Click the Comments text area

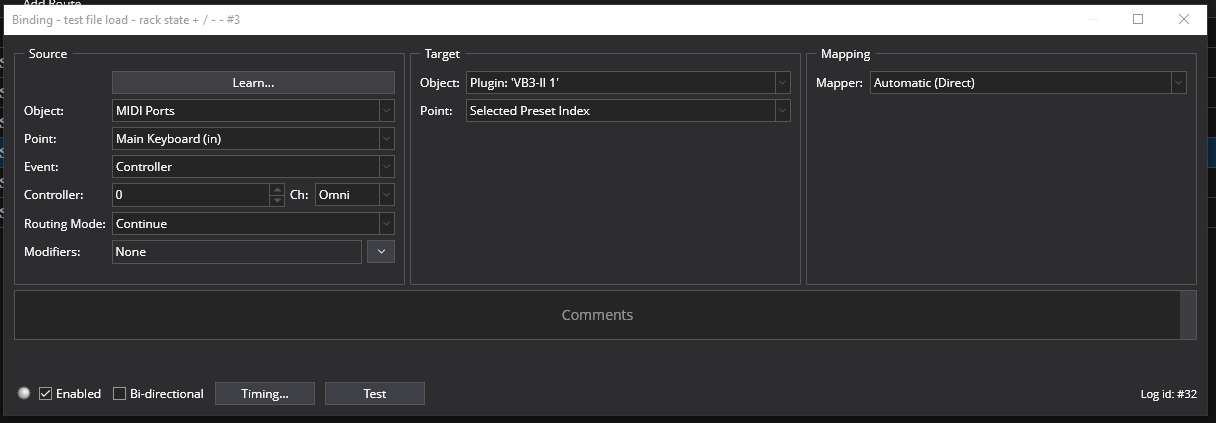coord(597,315)
